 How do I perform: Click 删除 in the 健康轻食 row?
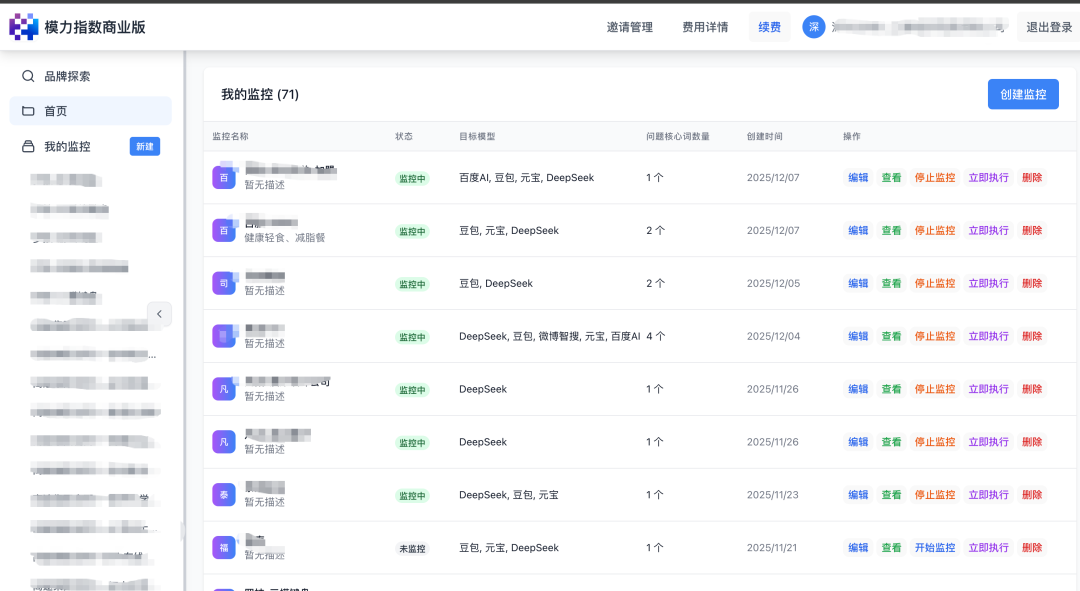pyautogui.click(x=1032, y=231)
